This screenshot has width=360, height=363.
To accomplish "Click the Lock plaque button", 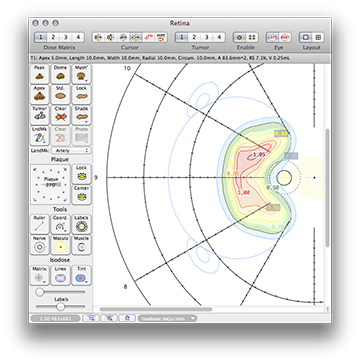I will (81, 174).
